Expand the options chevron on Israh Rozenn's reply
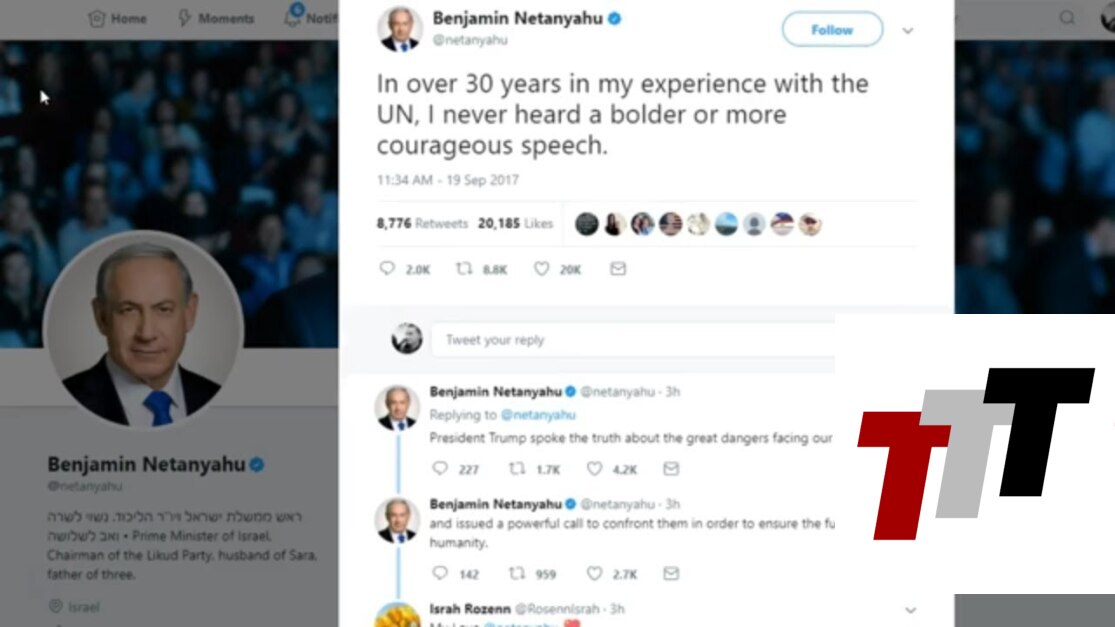Image resolution: width=1115 pixels, height=627 pixels. pyautogui.click(x=911, y=610)
